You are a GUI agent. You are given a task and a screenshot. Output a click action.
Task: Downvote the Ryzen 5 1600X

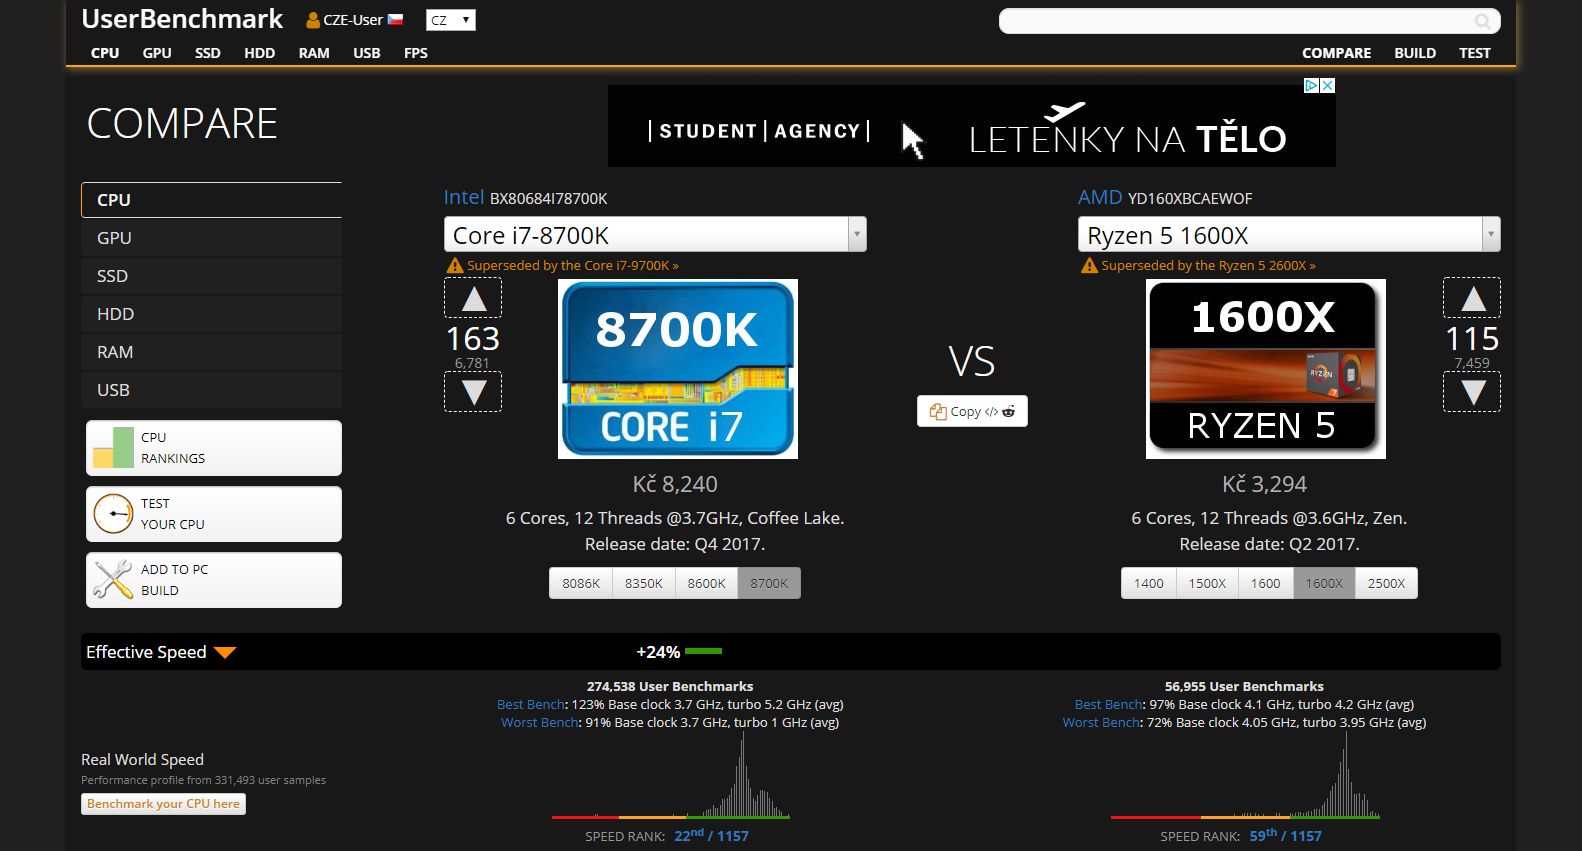(1472, 392)
